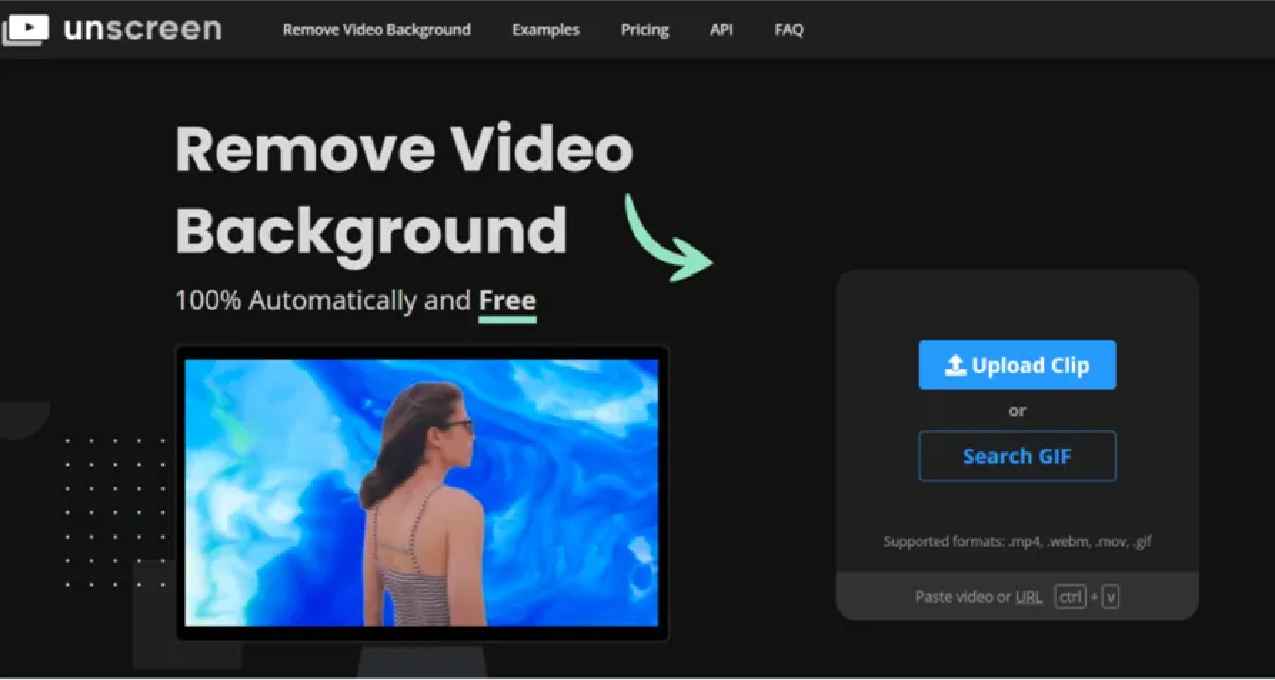The width and height of the screenshot is (1275, 680).
Task: Click the unscreen wordmark text
Action: point(142,29)
